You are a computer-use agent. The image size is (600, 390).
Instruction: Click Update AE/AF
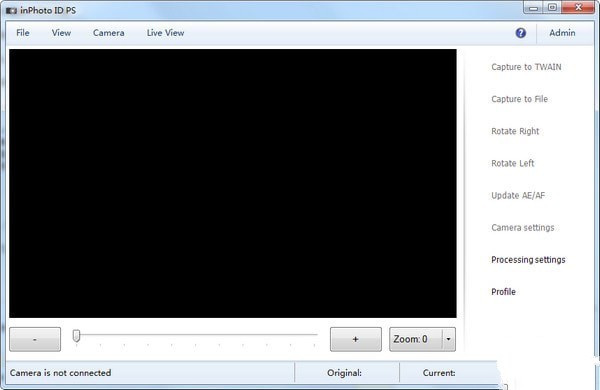click(x=518, y=196)
